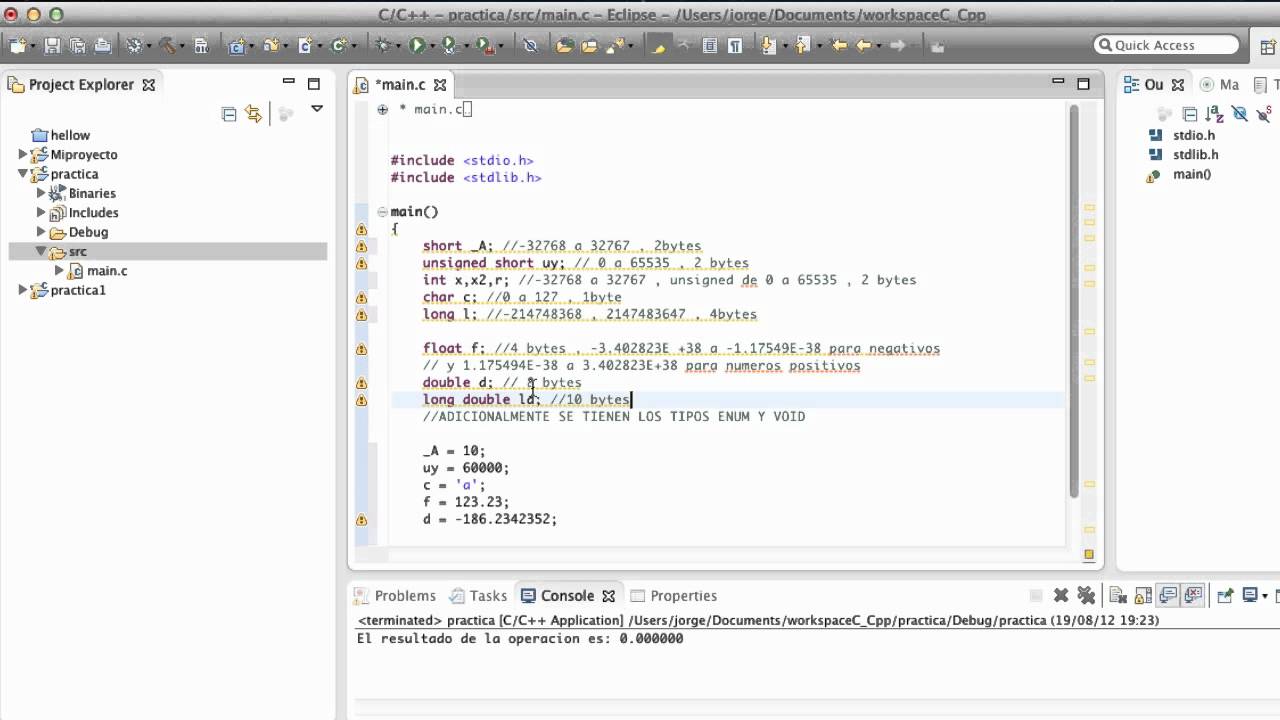This screenshot has height=720, width=1280.
Task: Toggle Show Console When Standard Out Changes
Action: pos(1167,596)
